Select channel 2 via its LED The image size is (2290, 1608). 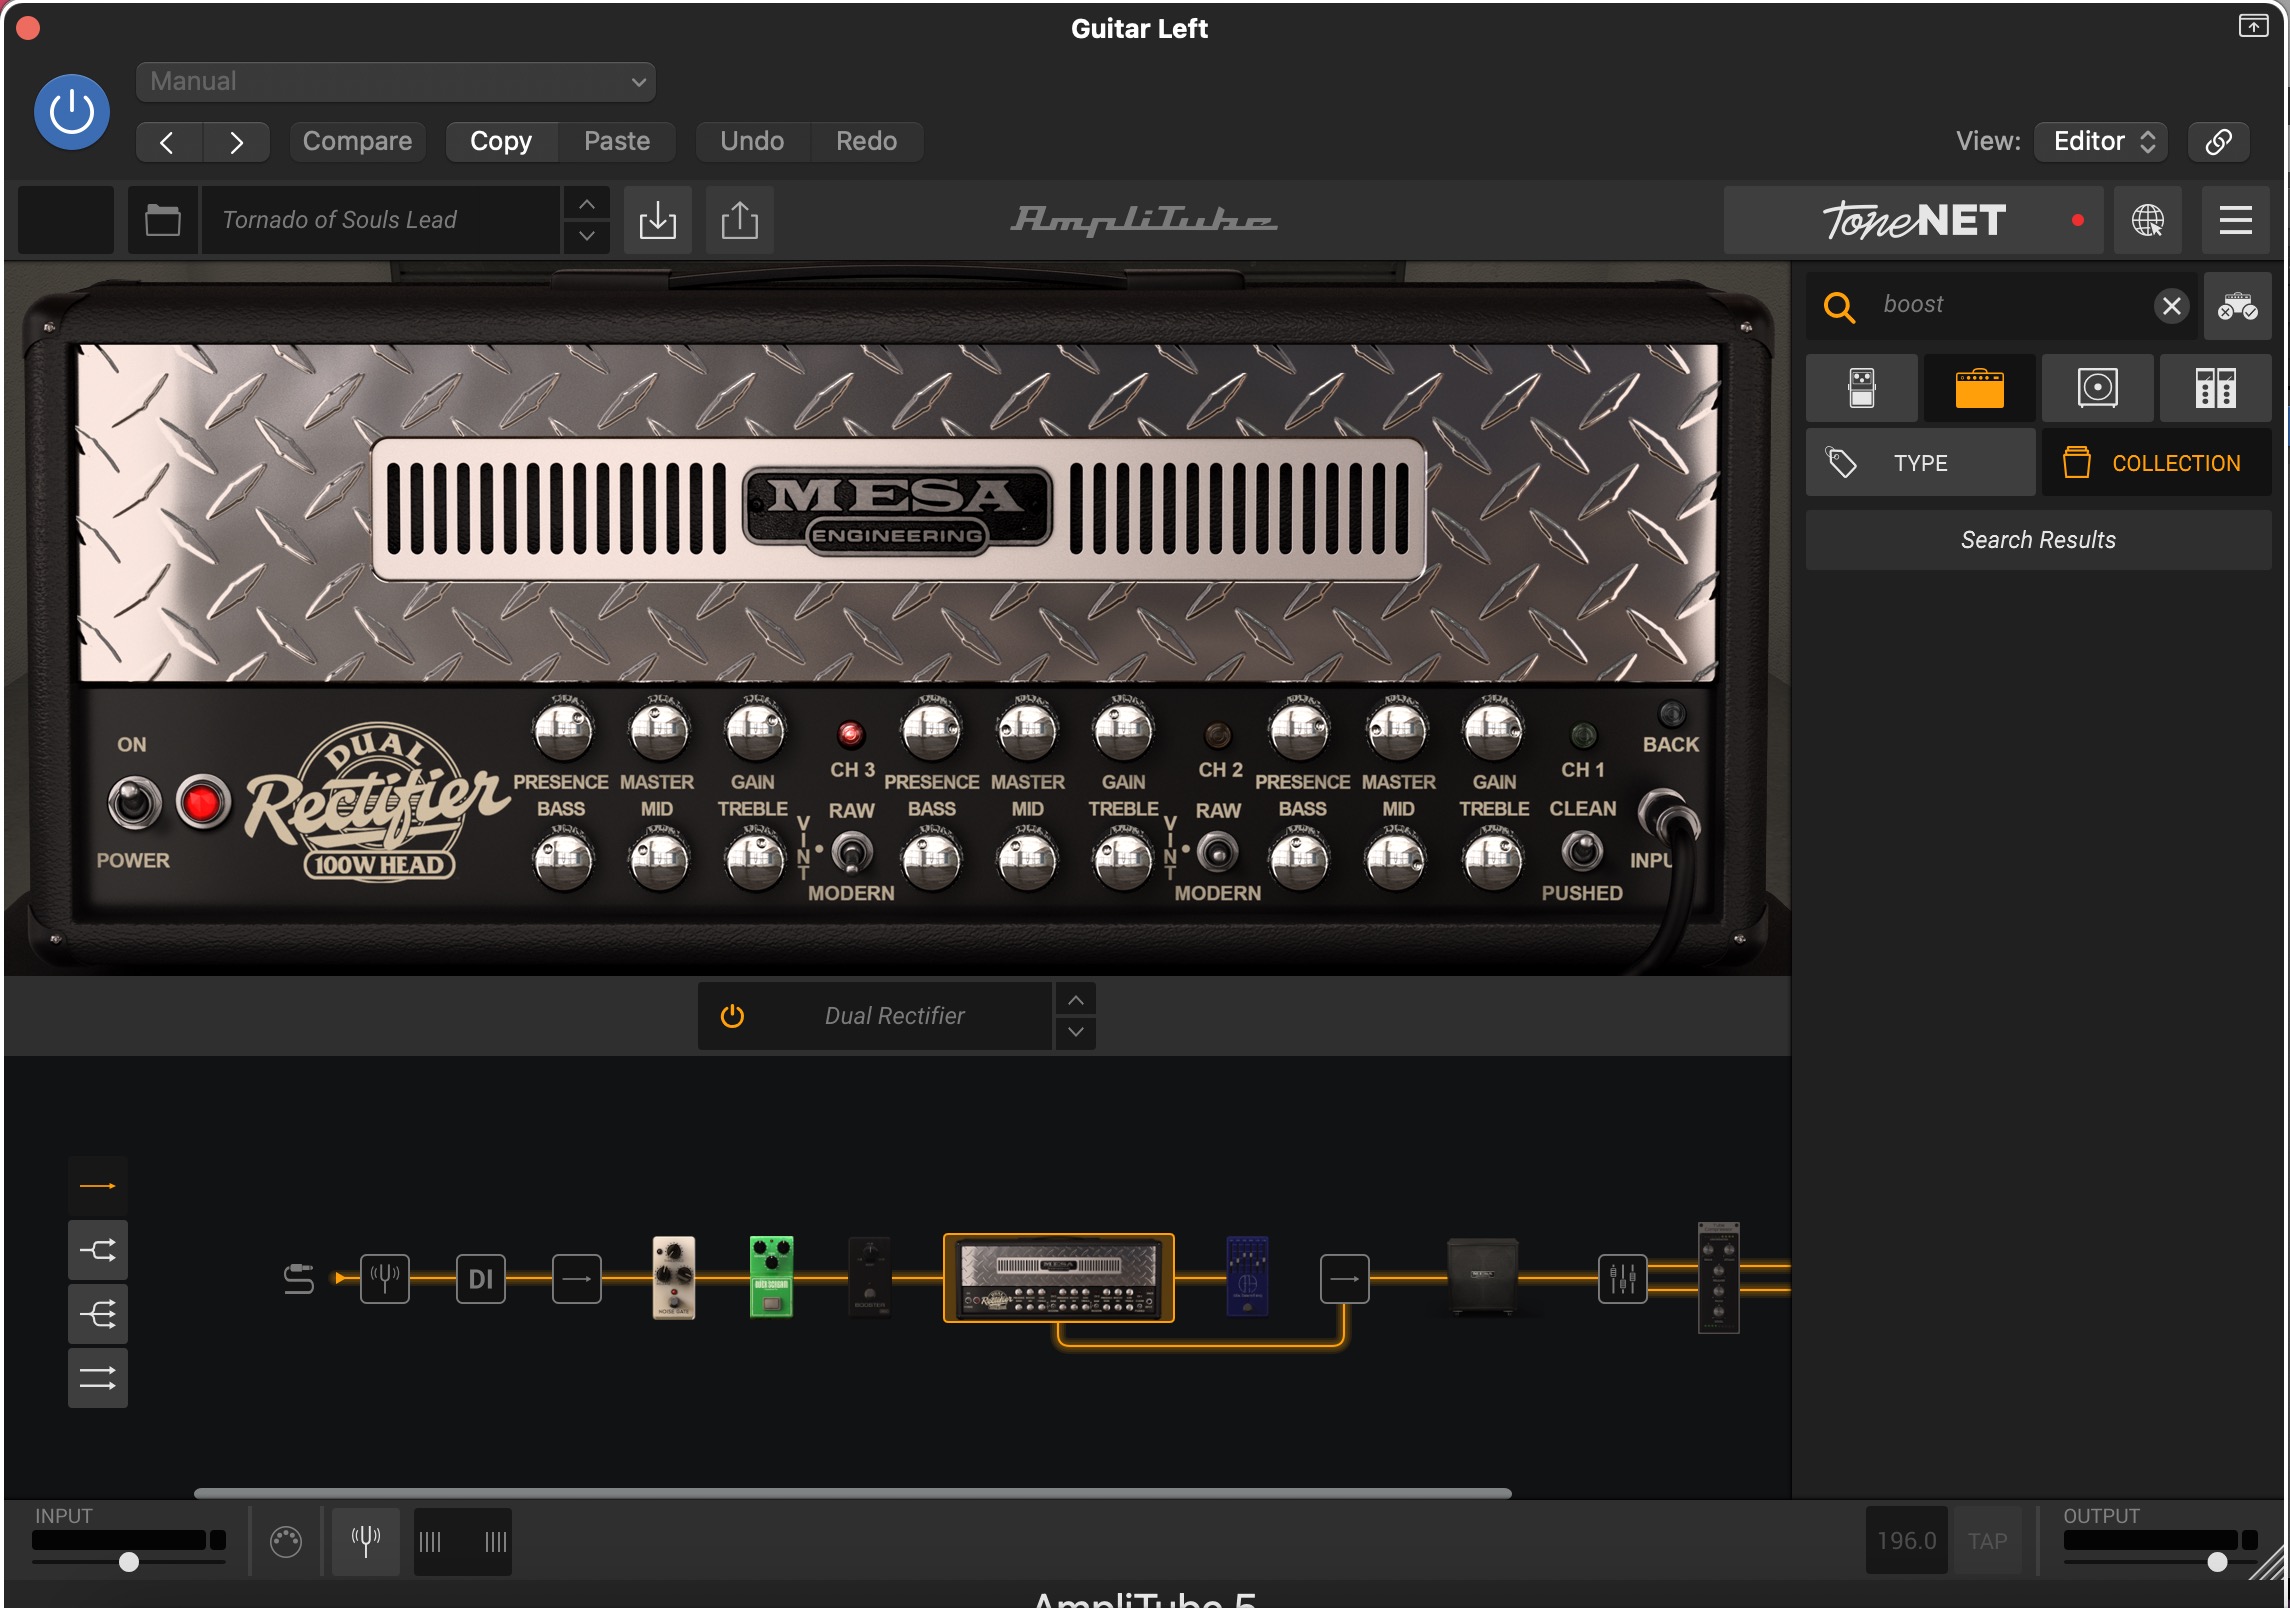click(1217, 736)
